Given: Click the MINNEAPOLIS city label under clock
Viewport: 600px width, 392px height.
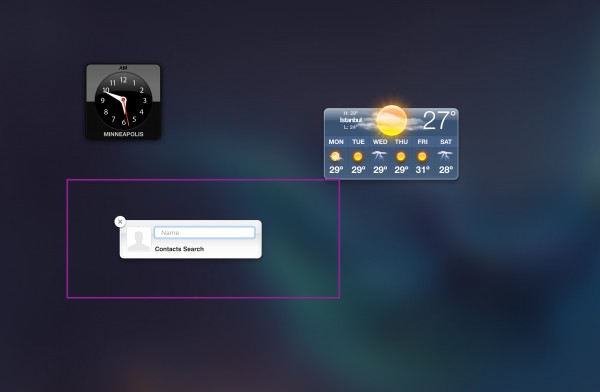Looking at the screenshot, I should click(x=123, y=134).
